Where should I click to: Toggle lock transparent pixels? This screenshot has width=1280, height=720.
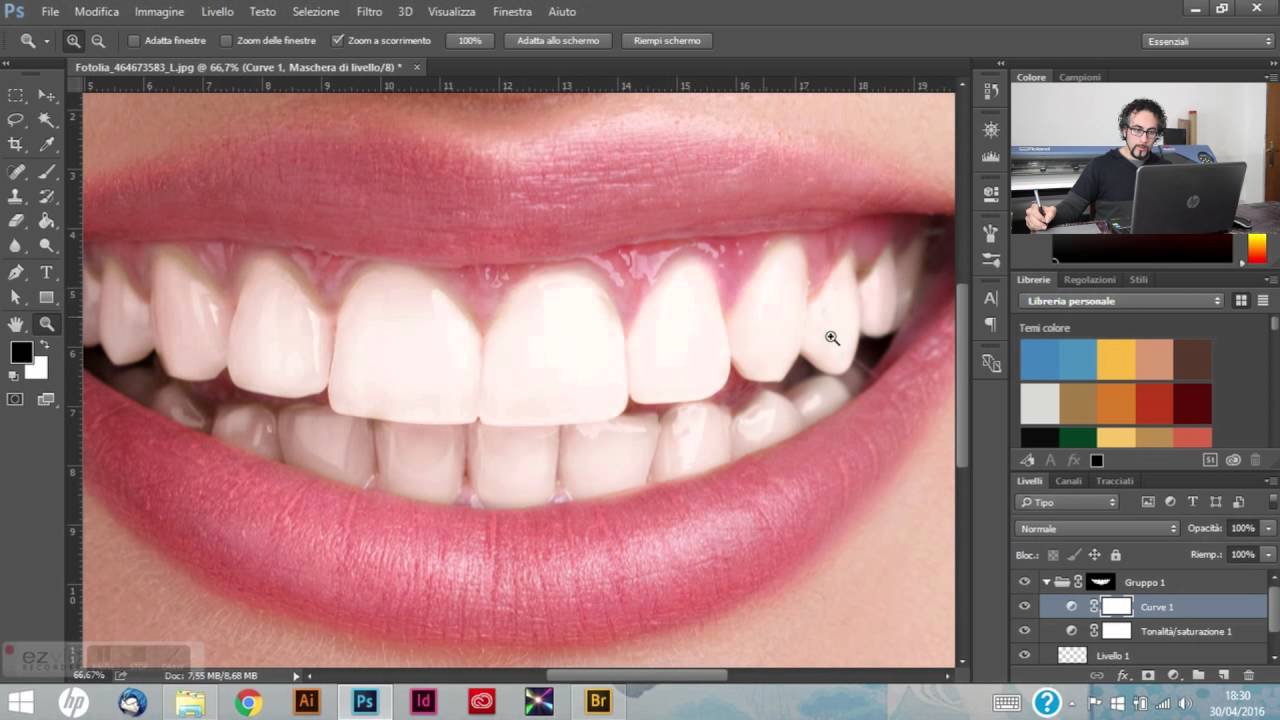point(1053,555)
